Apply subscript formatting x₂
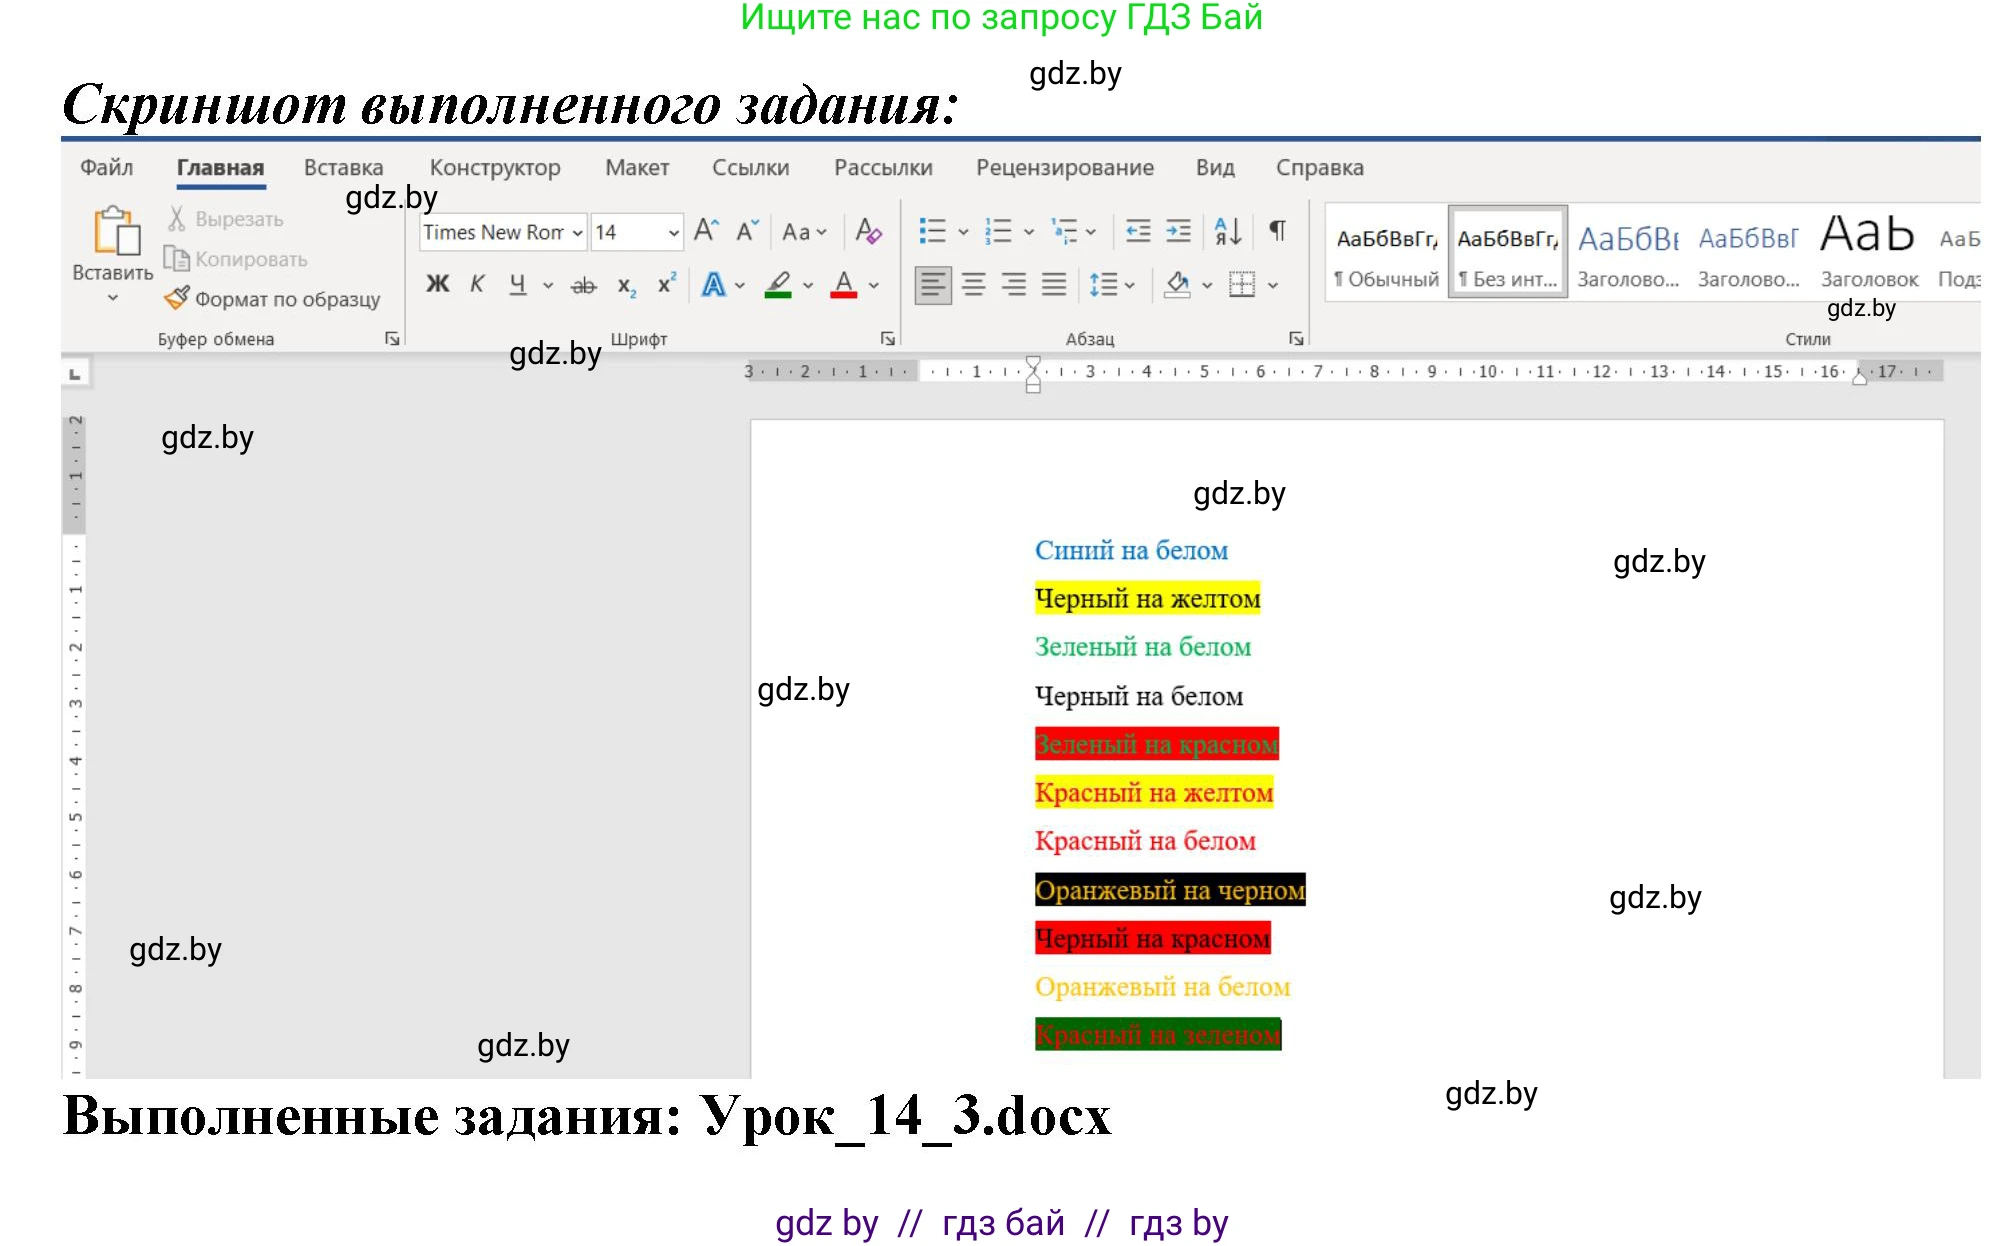This screenshot has height=1246, width=2007. pyautogui.click(x=625, y=287)
